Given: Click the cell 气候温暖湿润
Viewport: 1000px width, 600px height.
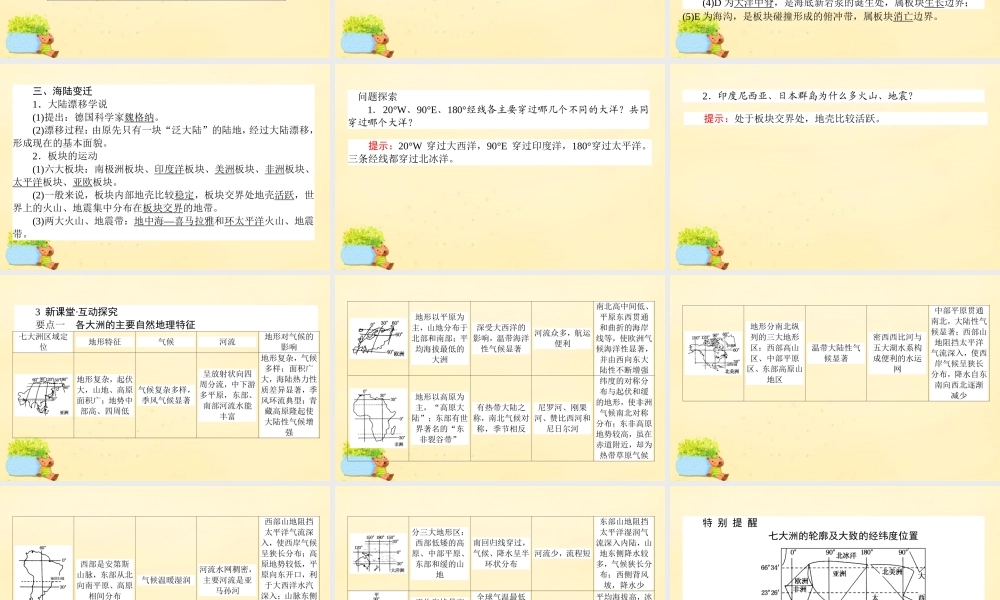Looking at the screenshot, I should [x=166, y=580].
